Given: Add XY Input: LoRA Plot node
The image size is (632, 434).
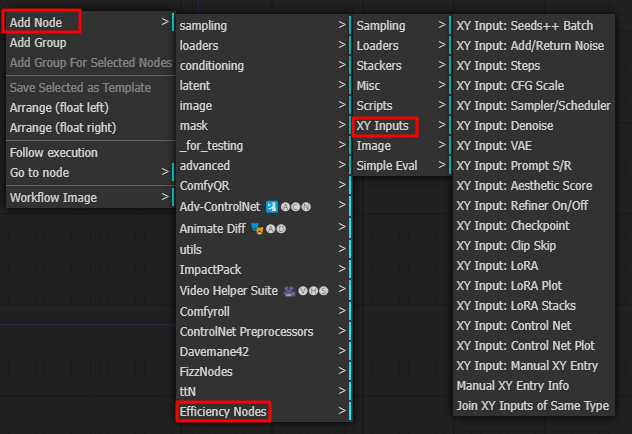Looking at the screenshot, I should [x=534, y=286].
